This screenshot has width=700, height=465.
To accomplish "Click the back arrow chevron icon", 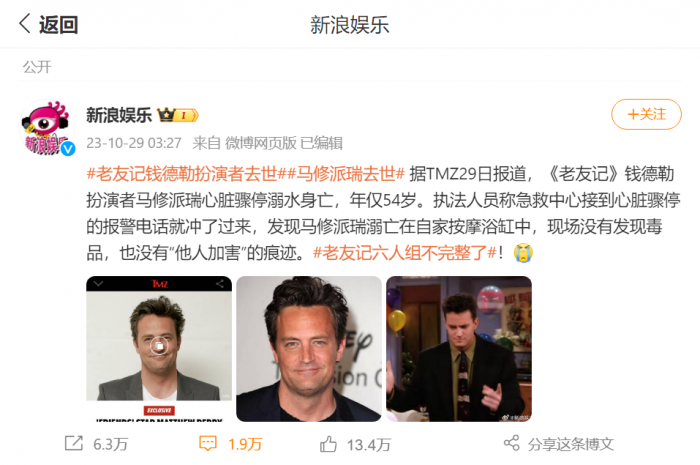I will coord(25,23).
